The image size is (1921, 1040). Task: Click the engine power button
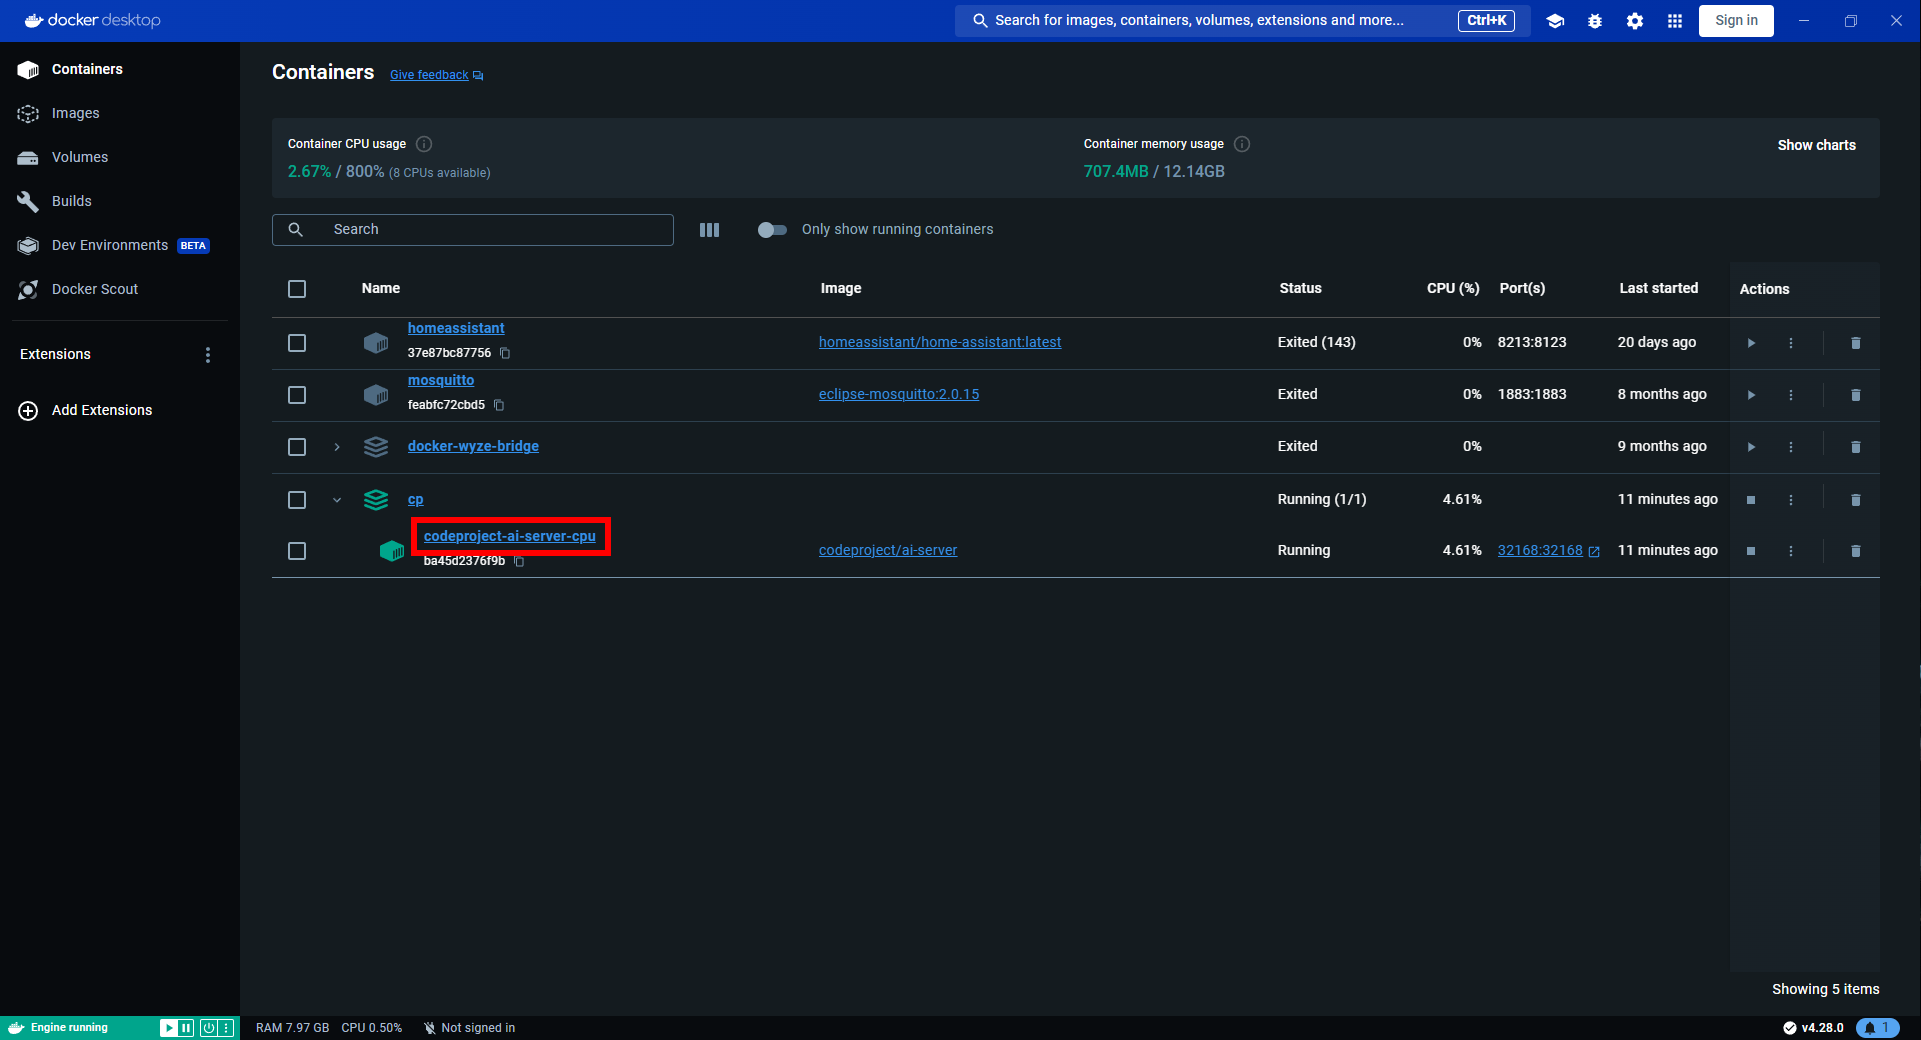pyautogui.click(x=208, y=1028)
